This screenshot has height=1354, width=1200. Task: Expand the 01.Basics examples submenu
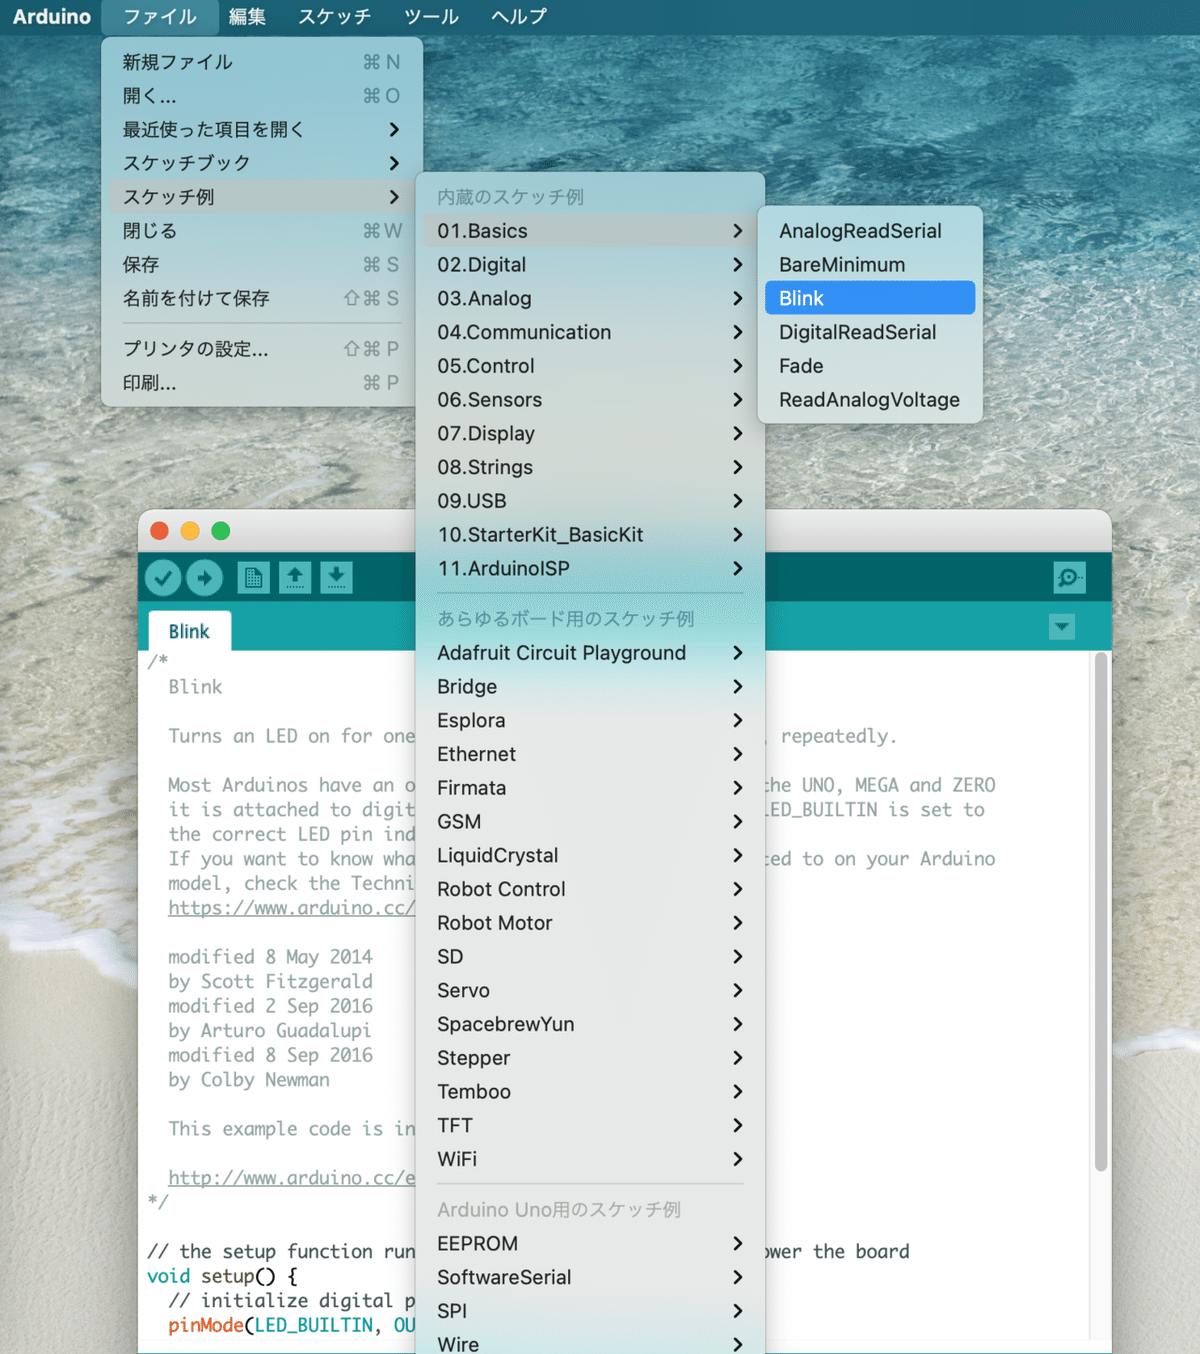590,231
